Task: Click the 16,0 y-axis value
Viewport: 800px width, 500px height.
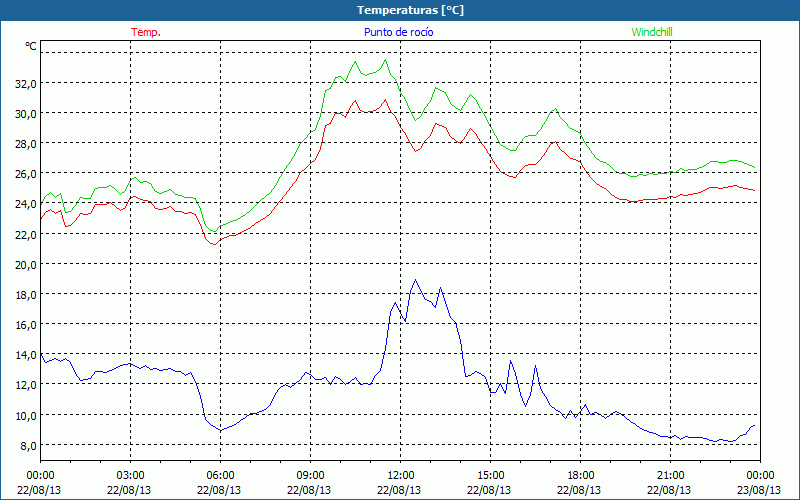Action: point(26,324)
